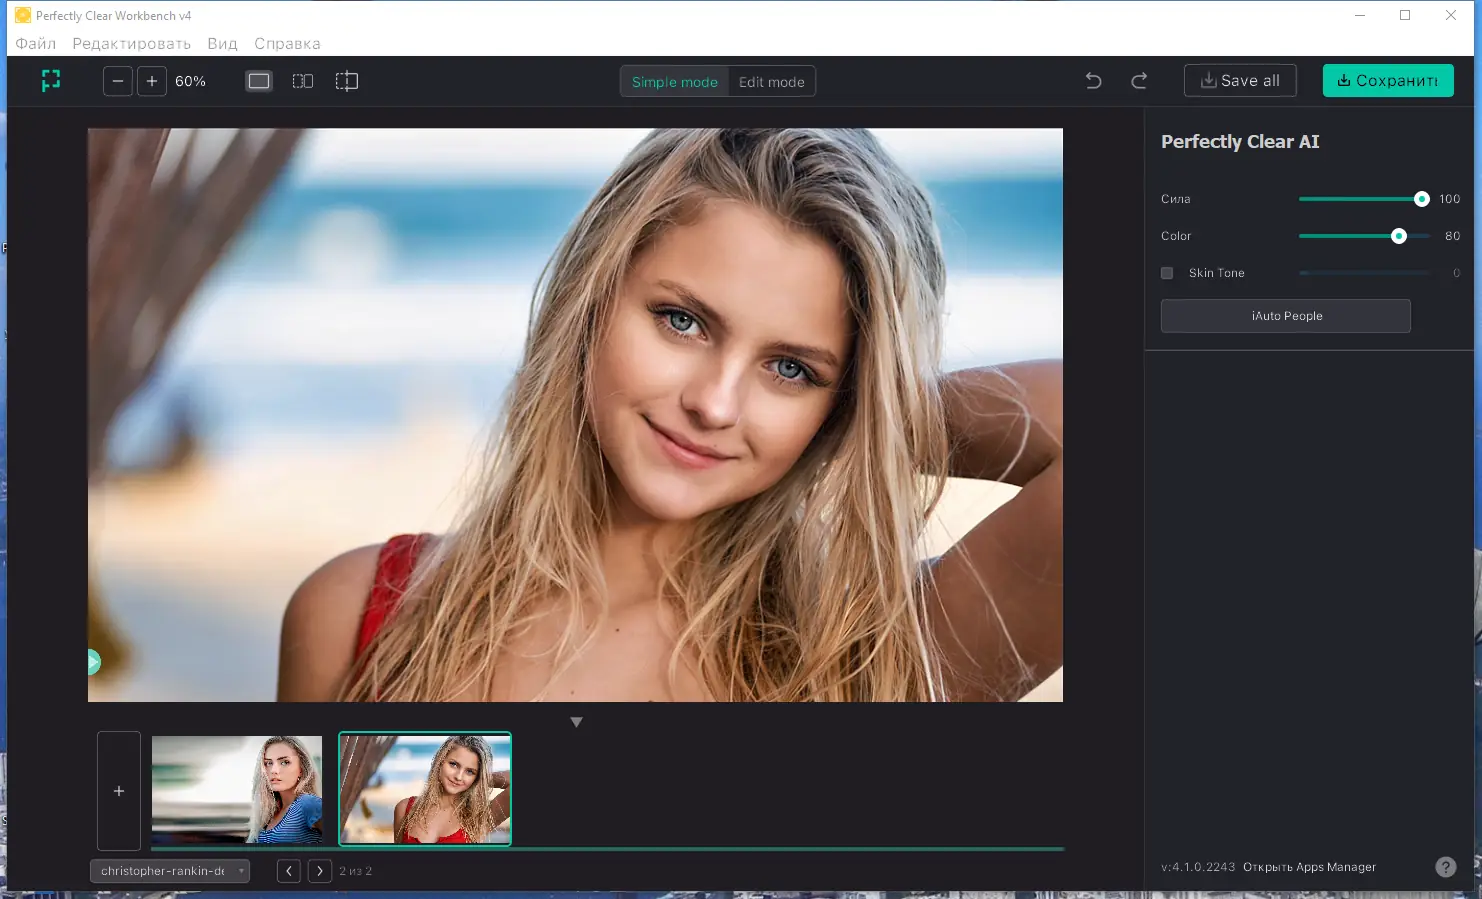Redo the last adjustment

tap(1139, 81)
